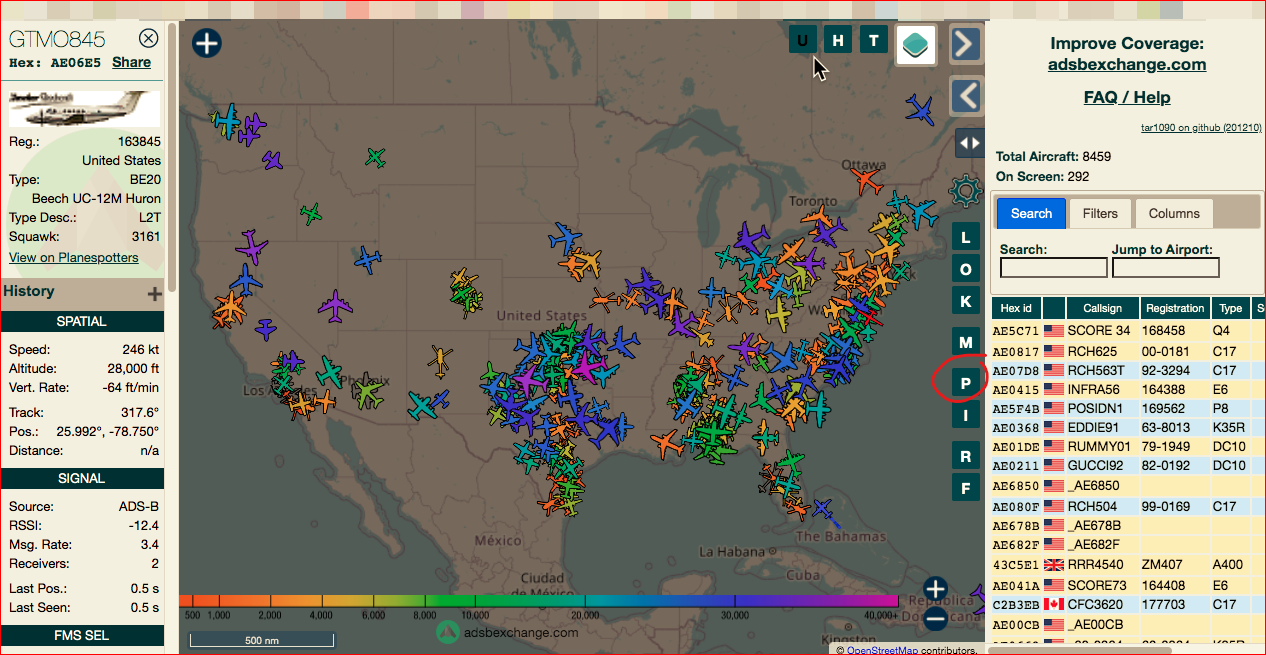This screenshot has height=655, width=1266.
Task: Open the map layer switcher icon
Action: 916,45
